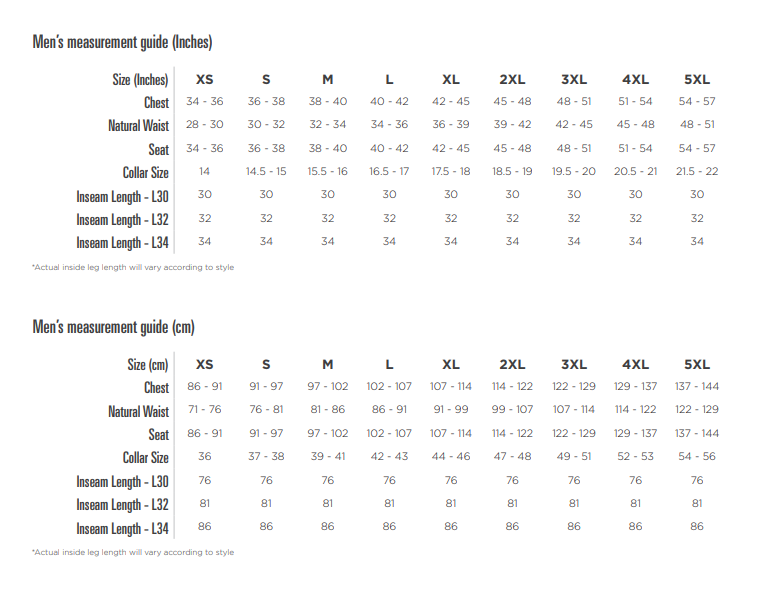This screenshot has width=757, height=604.
Task: Select the XS column header in cm table
Action: point(204,364)
